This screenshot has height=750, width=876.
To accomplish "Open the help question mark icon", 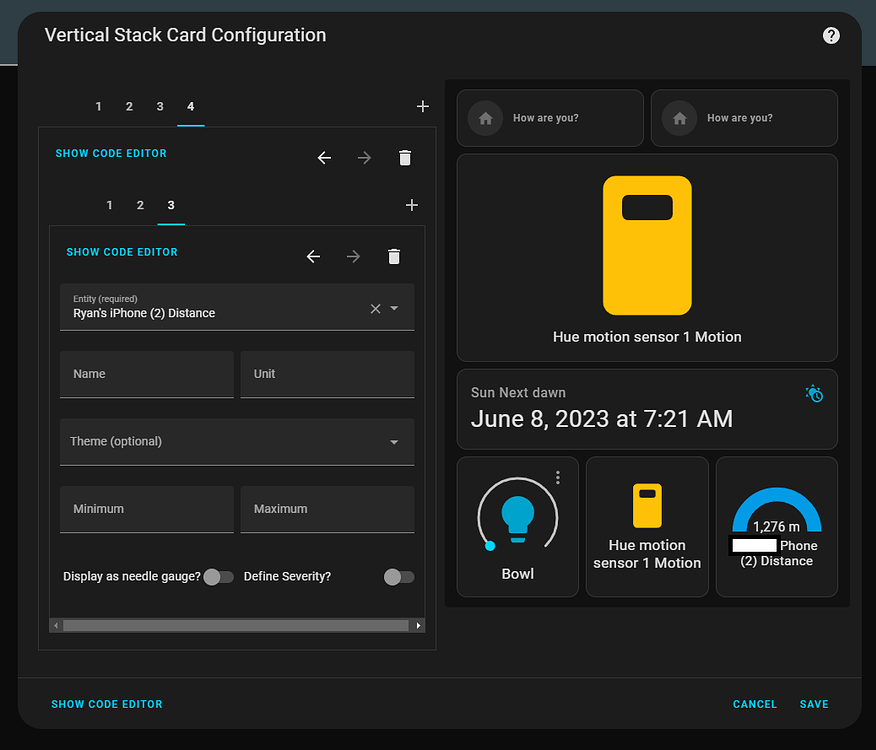I will tap(830, 35).
